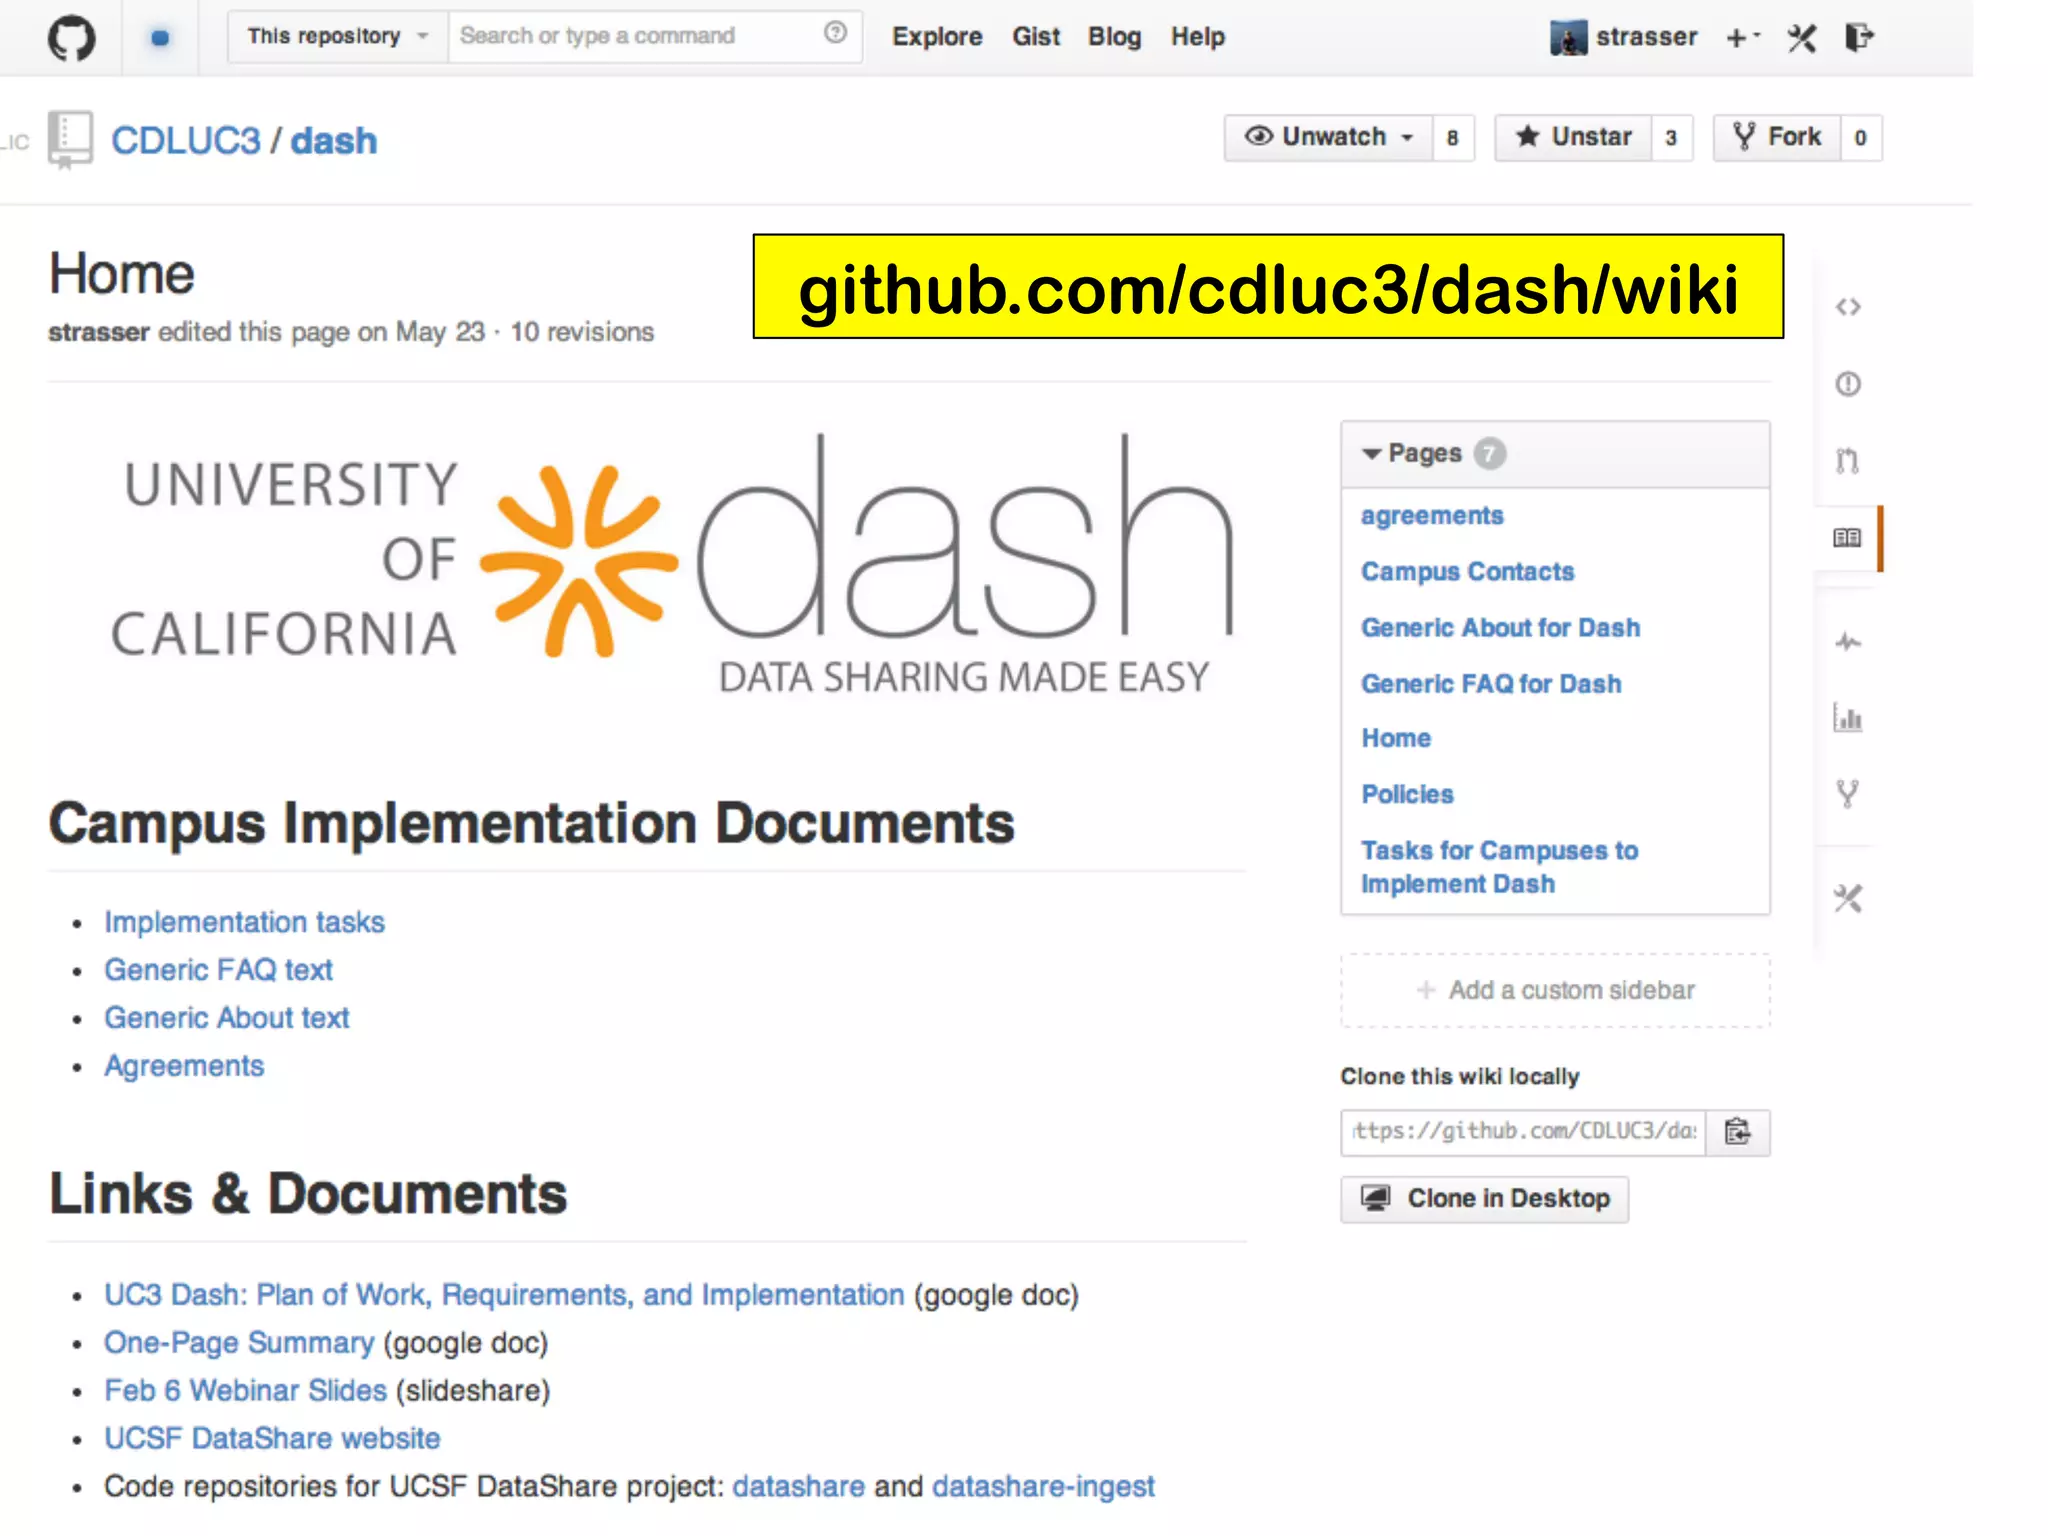
Task: Open the stargazers count 3
Action: [1670, 138]
